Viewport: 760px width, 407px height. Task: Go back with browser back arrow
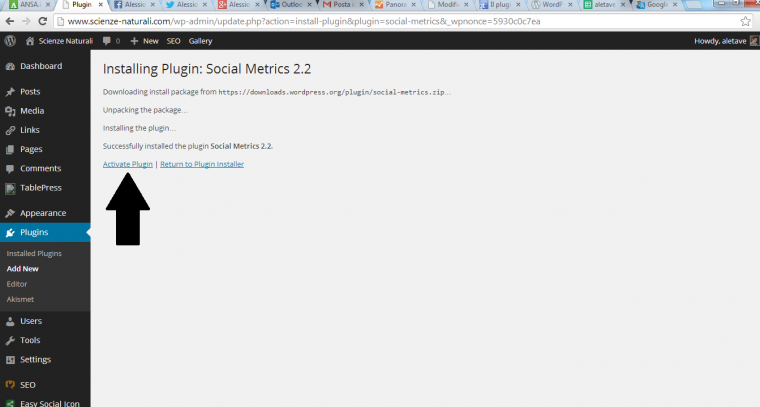pos(10,21)
